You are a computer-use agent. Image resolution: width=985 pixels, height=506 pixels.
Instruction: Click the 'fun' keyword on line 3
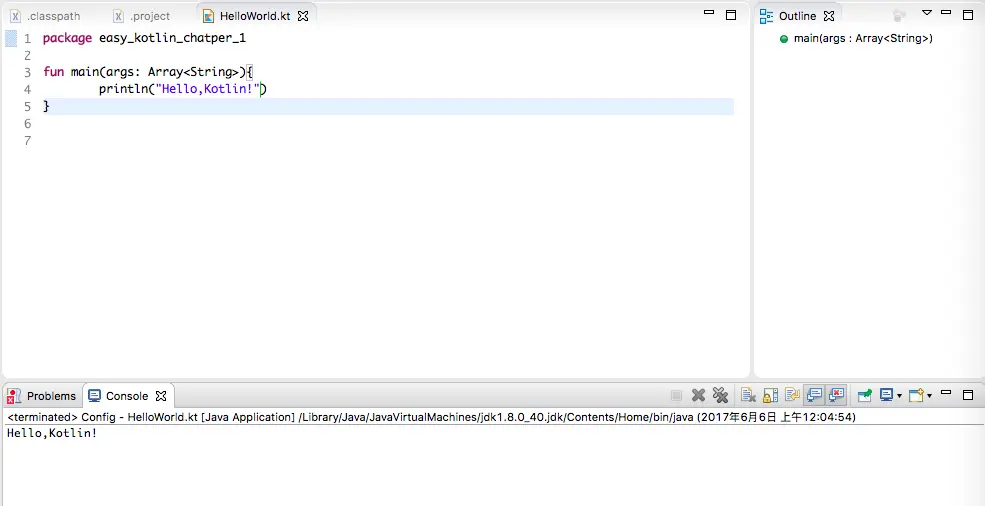[53, 72]
